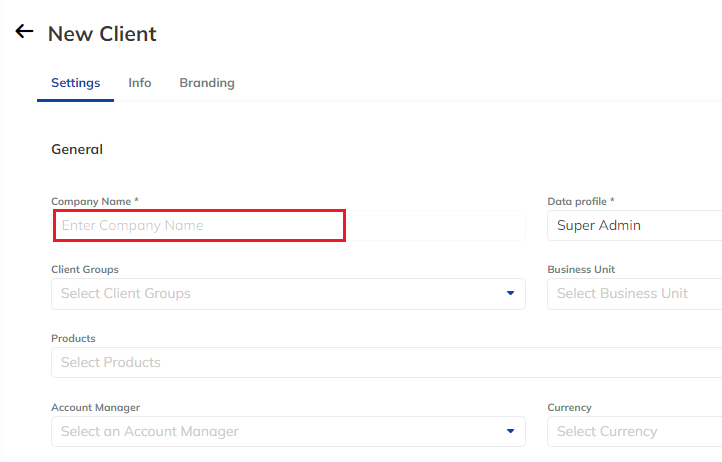Open the Select an Account Manager dropdown

tap(288, 432)
